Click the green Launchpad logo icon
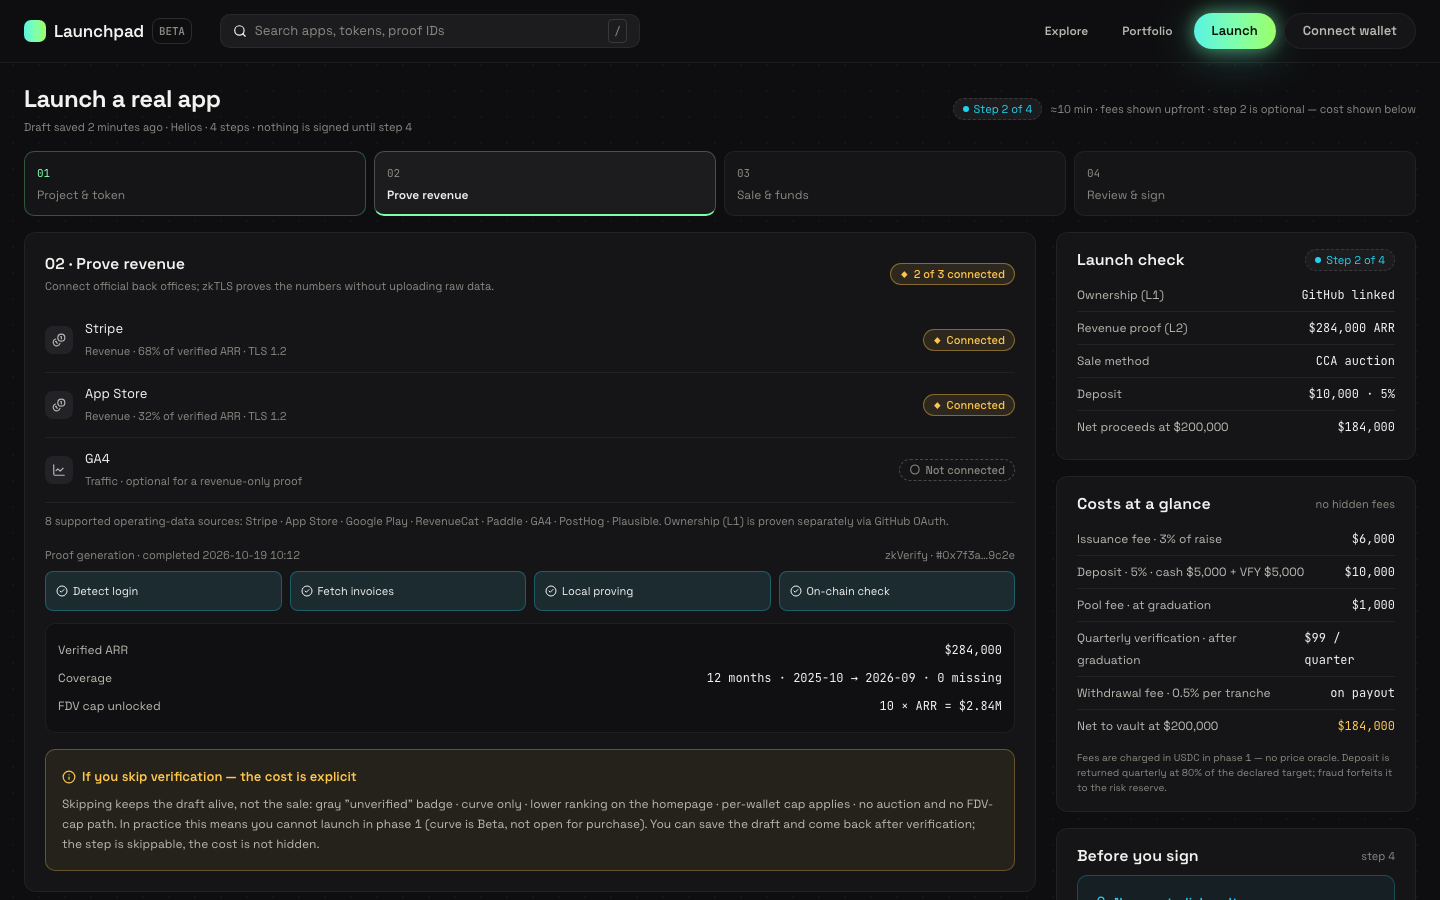The image size is (1440, 900). click(x=35, y=31)
